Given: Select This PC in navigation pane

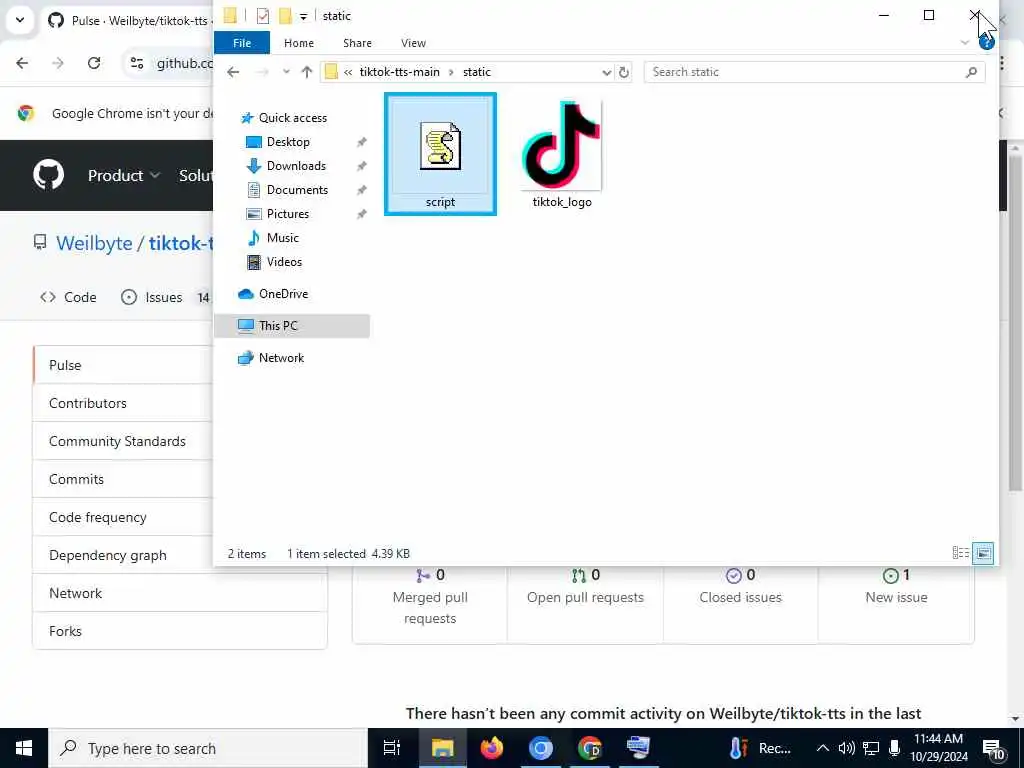Looking at the screenshot, I should click(x=291, y=326).
